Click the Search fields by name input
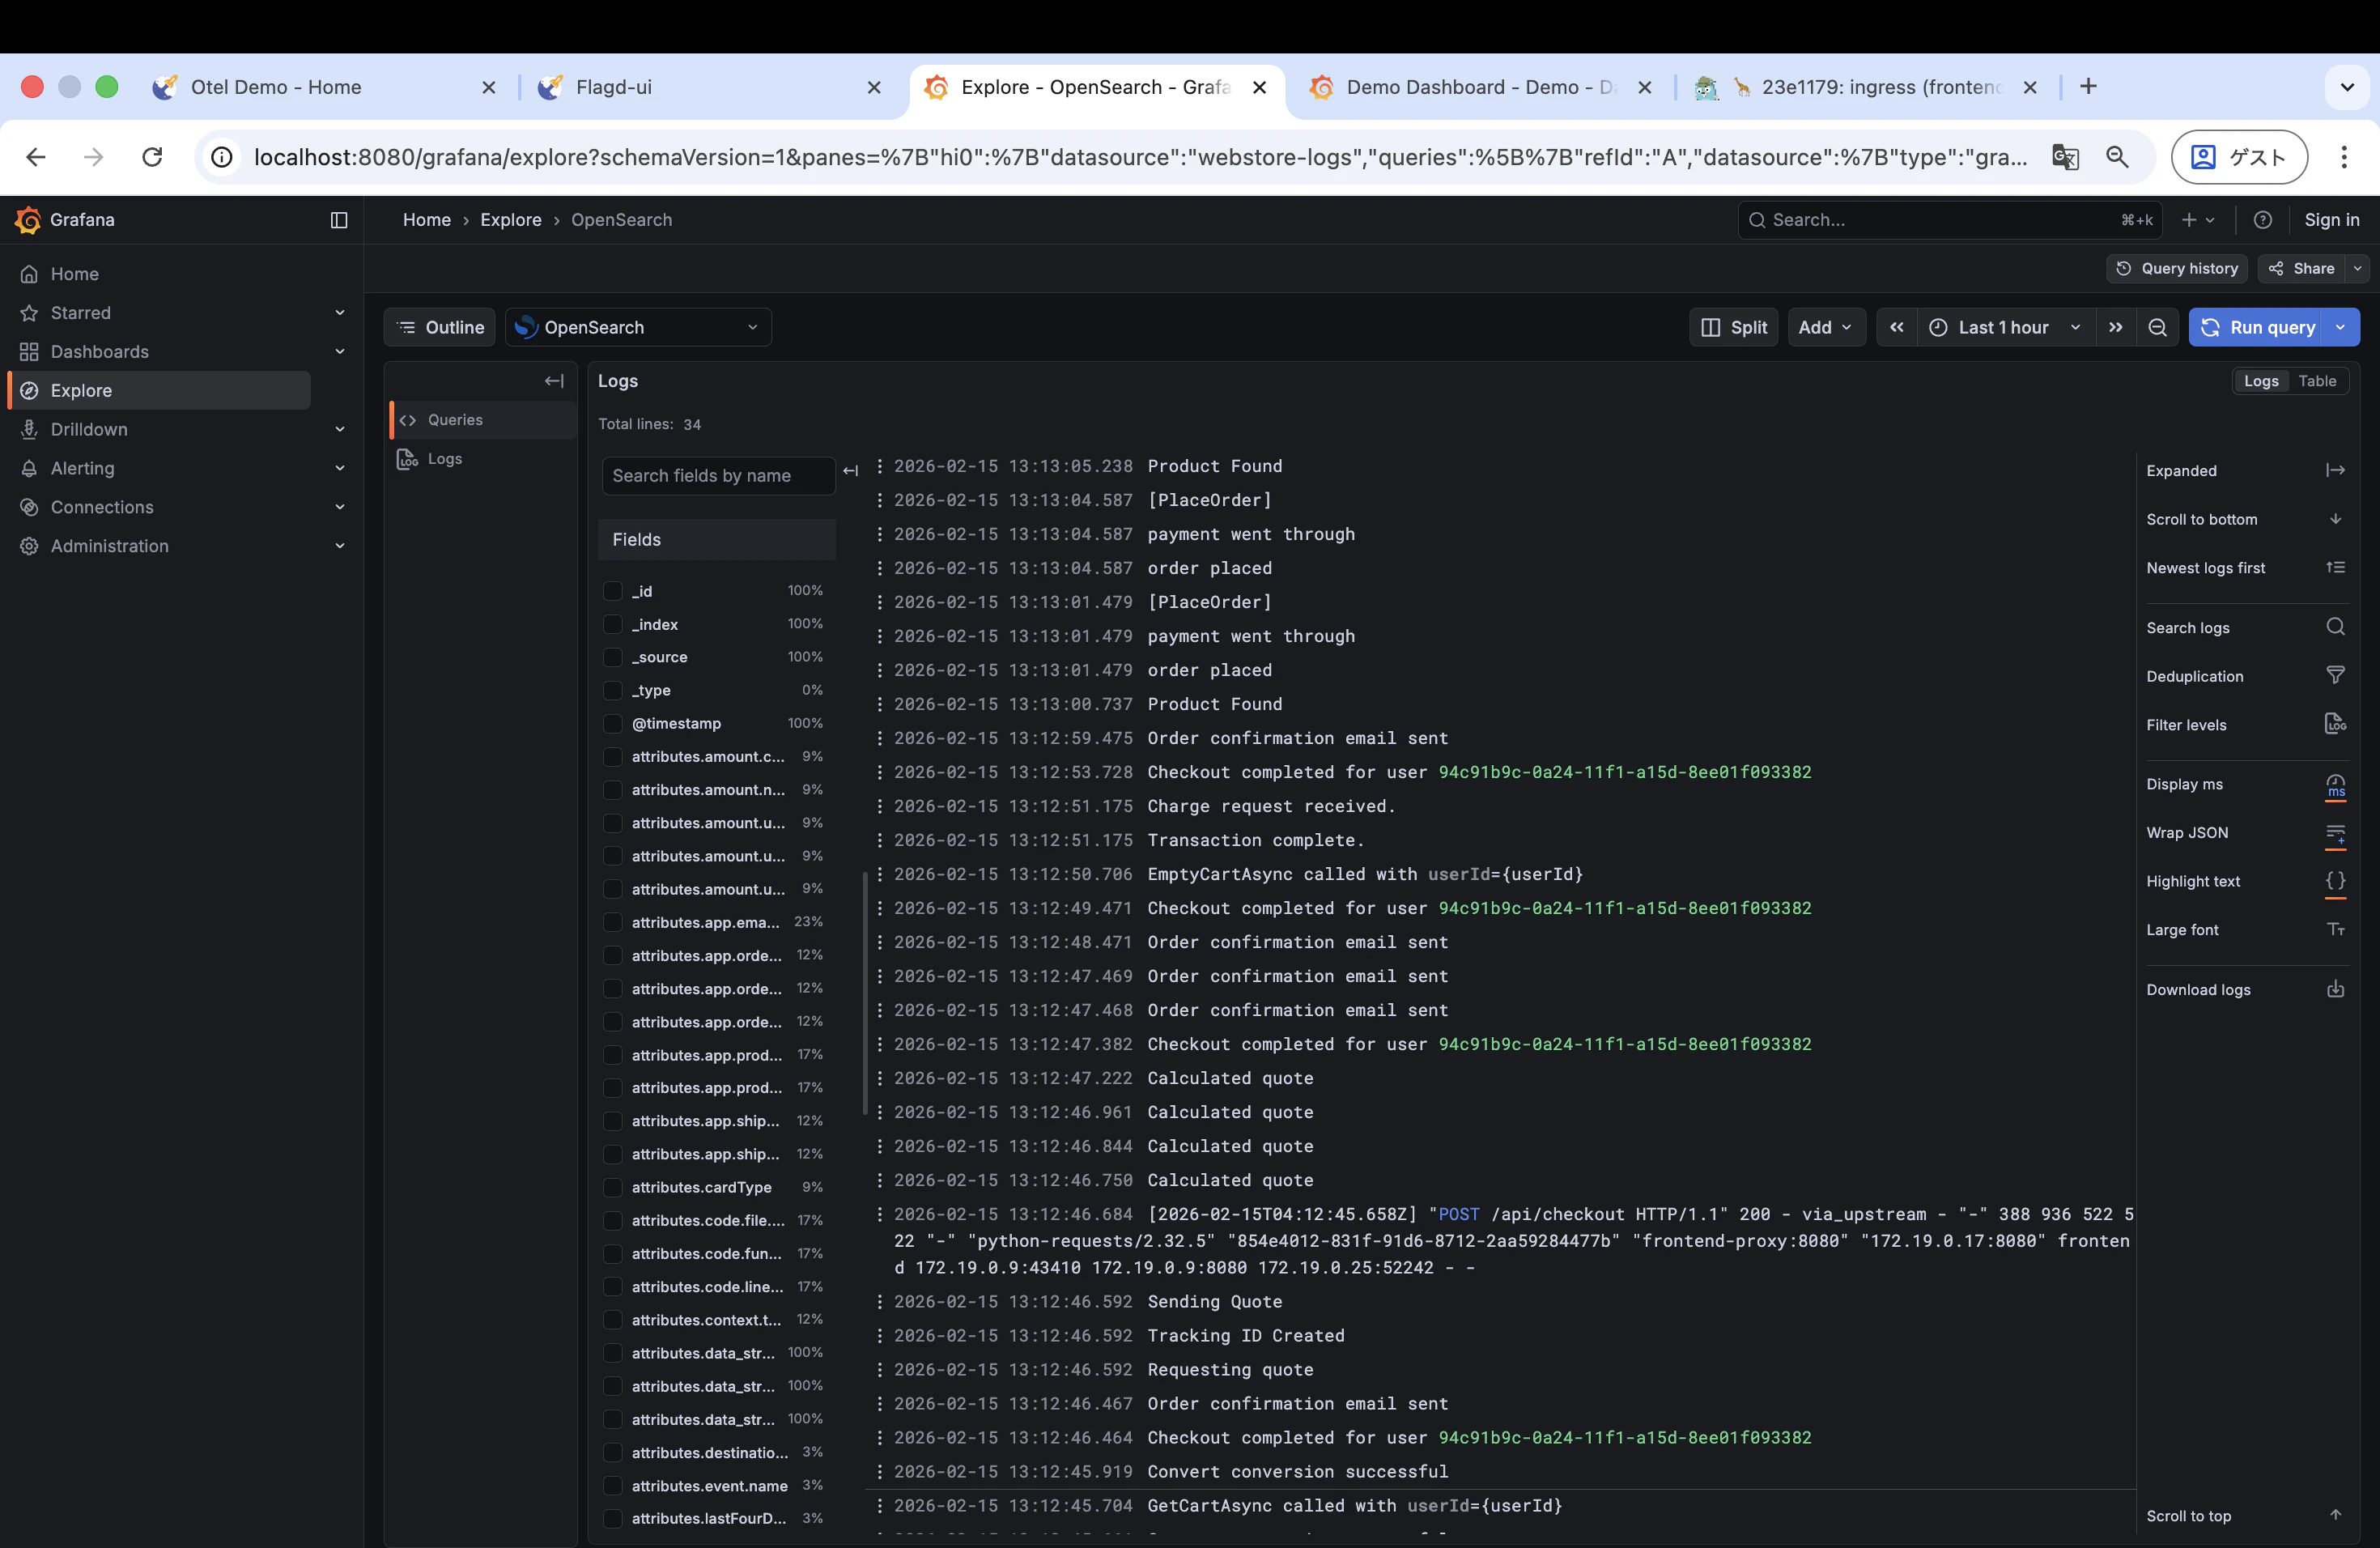The width and height of the screenshot is (2380, 1548). [717, 476]
